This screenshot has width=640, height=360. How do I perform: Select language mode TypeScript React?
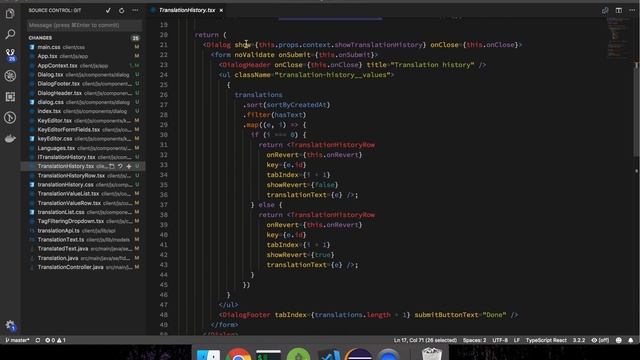[x=546, y=340]
